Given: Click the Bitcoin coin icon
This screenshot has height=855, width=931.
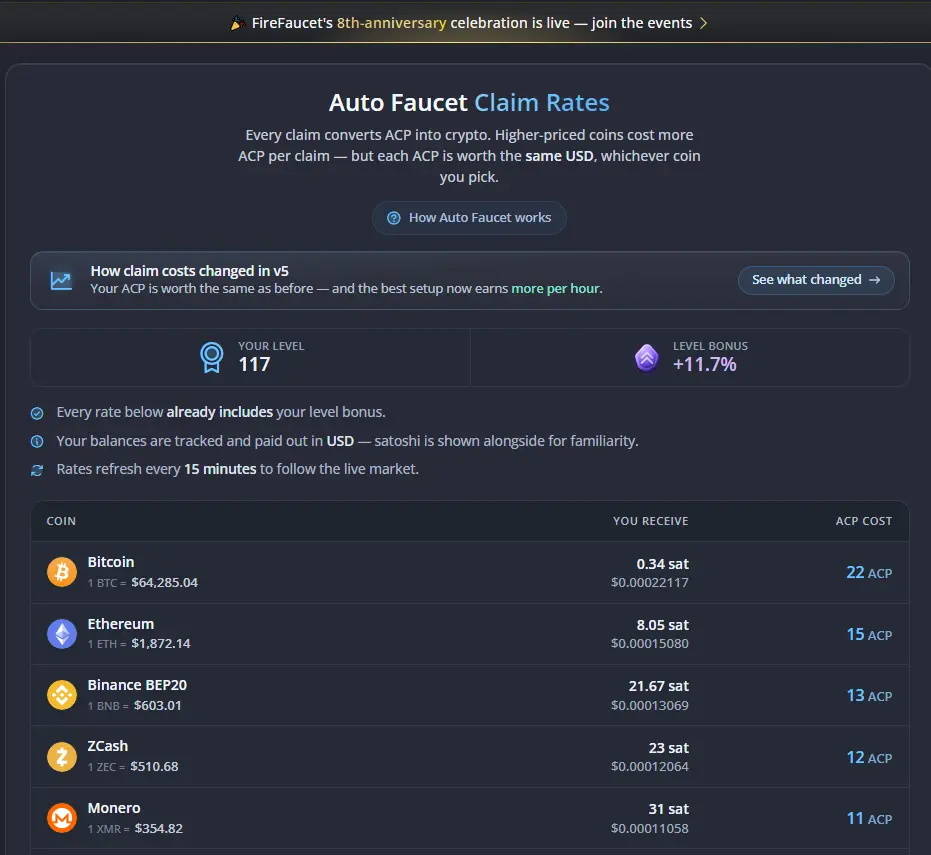Looking at the screenshot, I should click(x=62, y=572).
